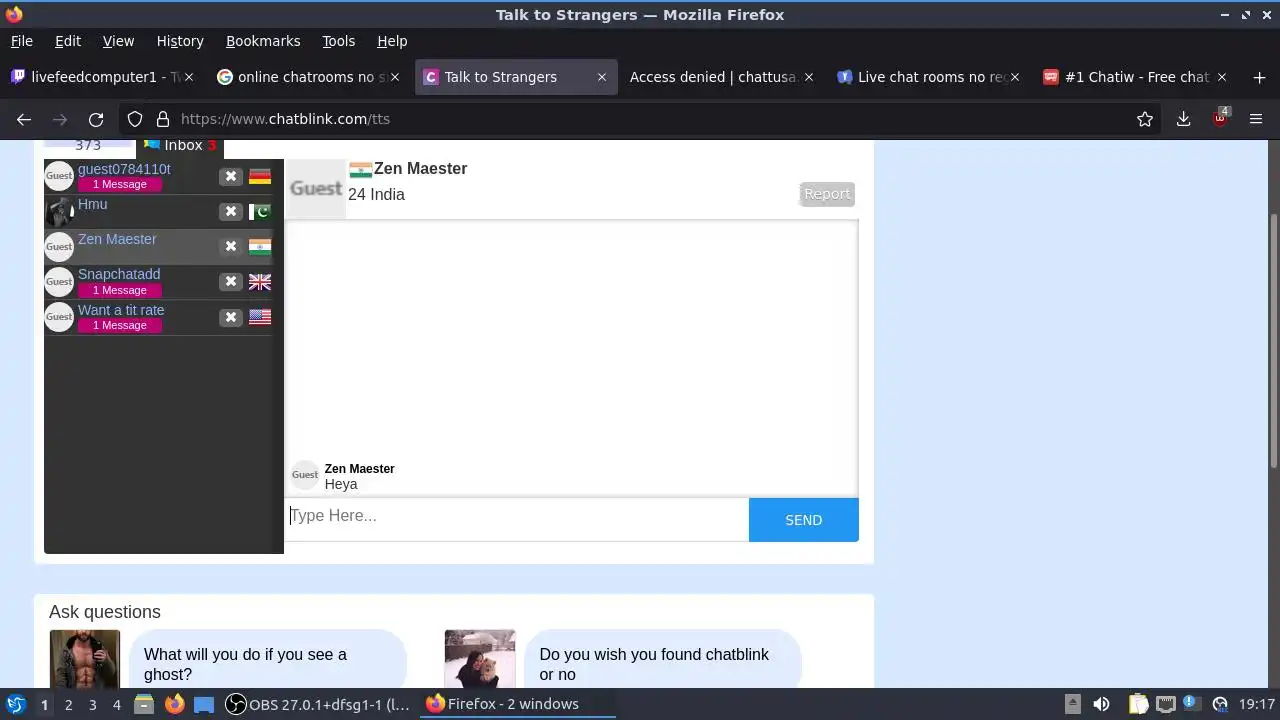1280x720 pixels.
Task: Switch to online chatrooms Google tab
Action: point(308,77)
